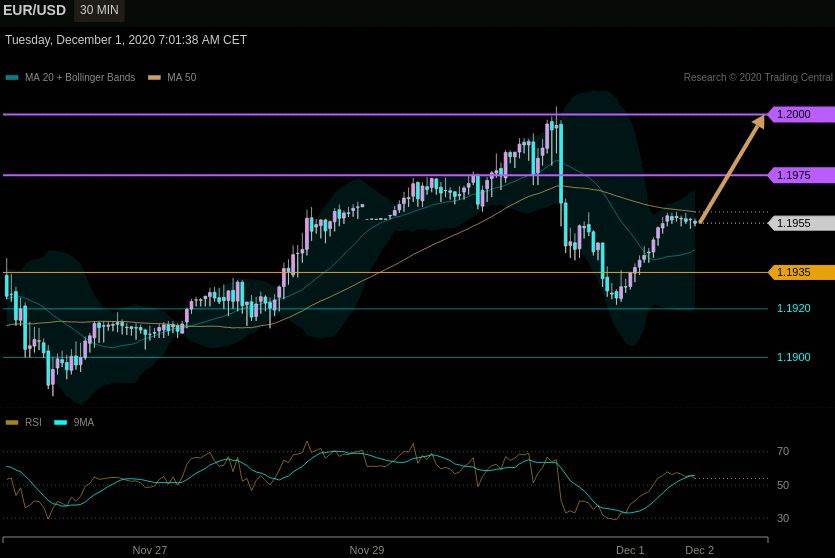Click the RSI legend color swatch
Image resolution: width=835 pixels, height=558 pixels.
point(12,423)
